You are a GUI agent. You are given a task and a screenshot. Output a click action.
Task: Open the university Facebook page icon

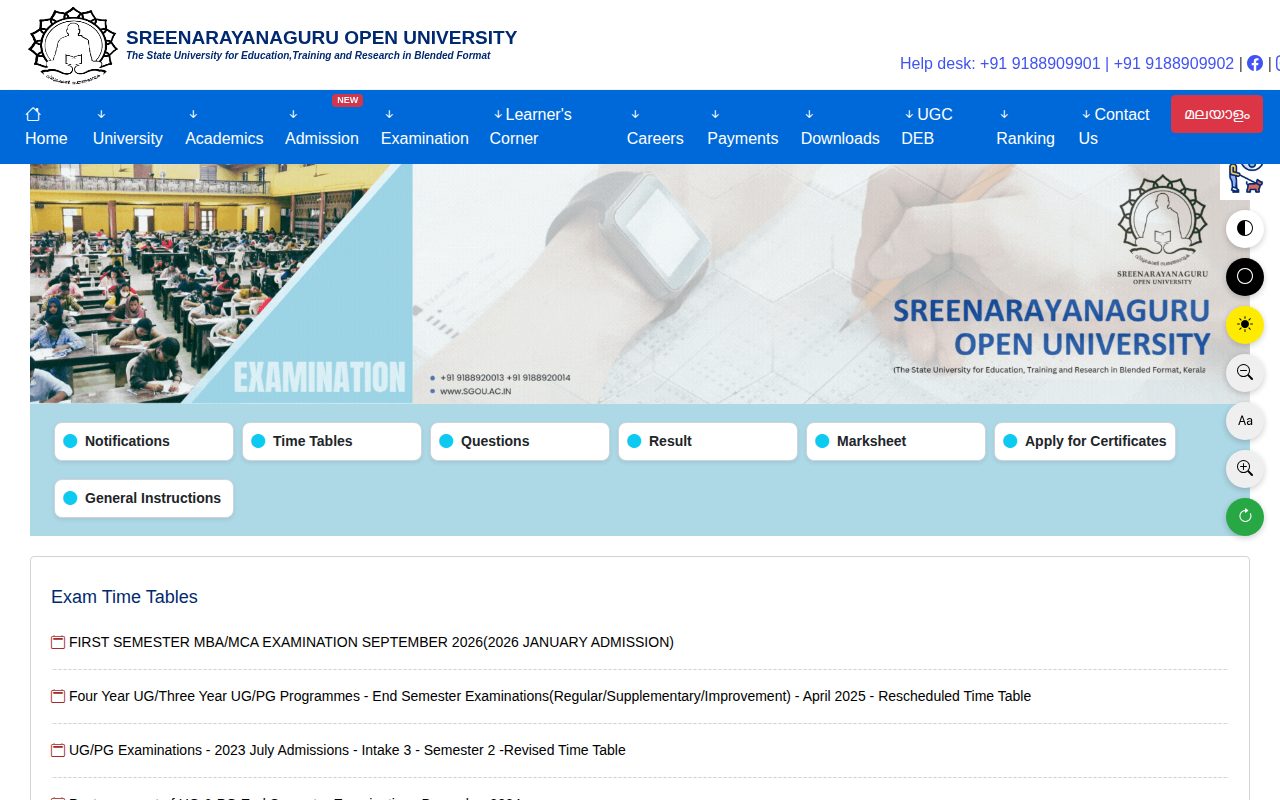[x=1255, y=63]
